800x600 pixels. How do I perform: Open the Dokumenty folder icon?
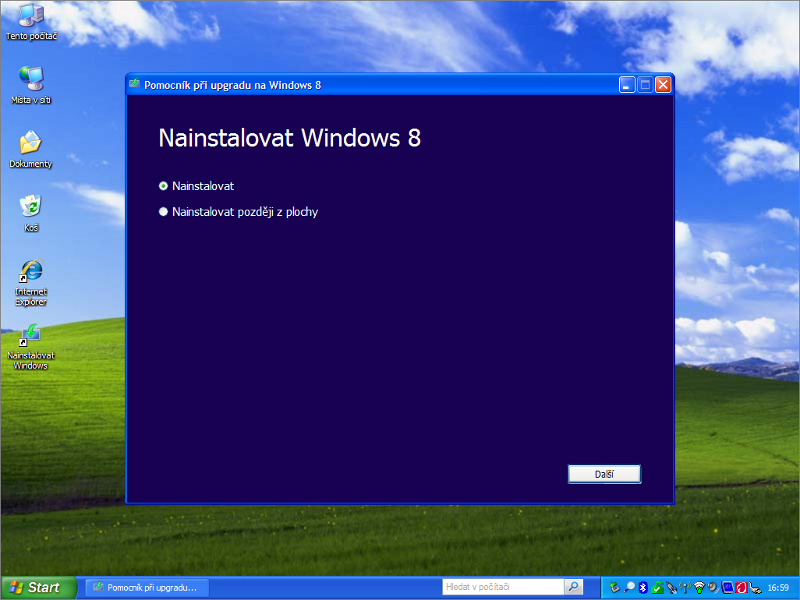tap(31, 143)
